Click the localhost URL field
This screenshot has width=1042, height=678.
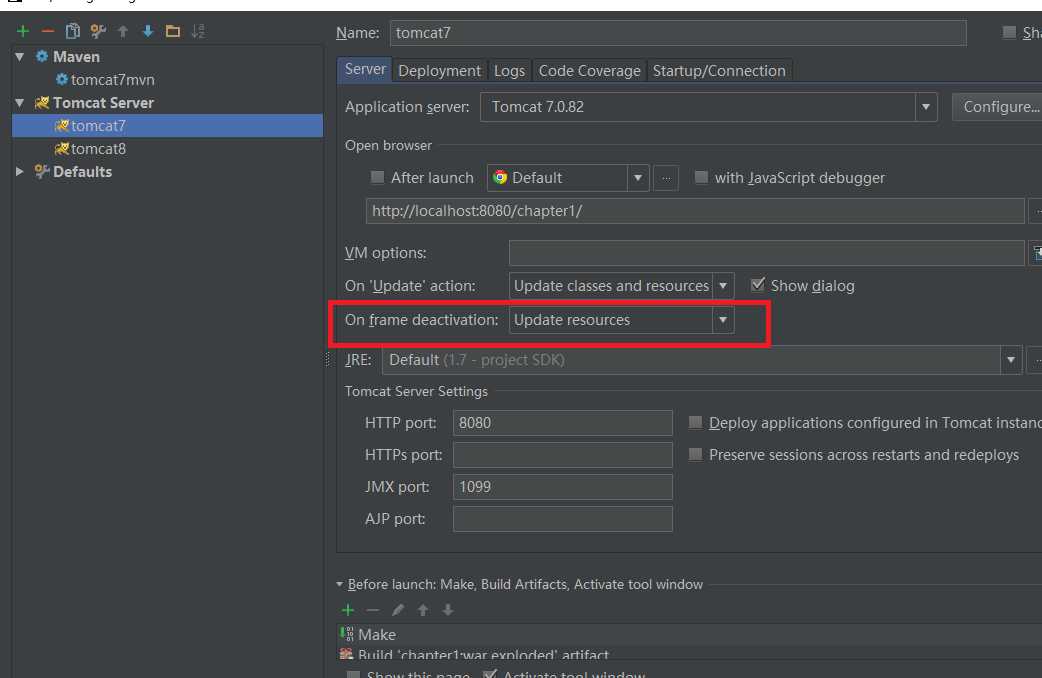(694, 211)
